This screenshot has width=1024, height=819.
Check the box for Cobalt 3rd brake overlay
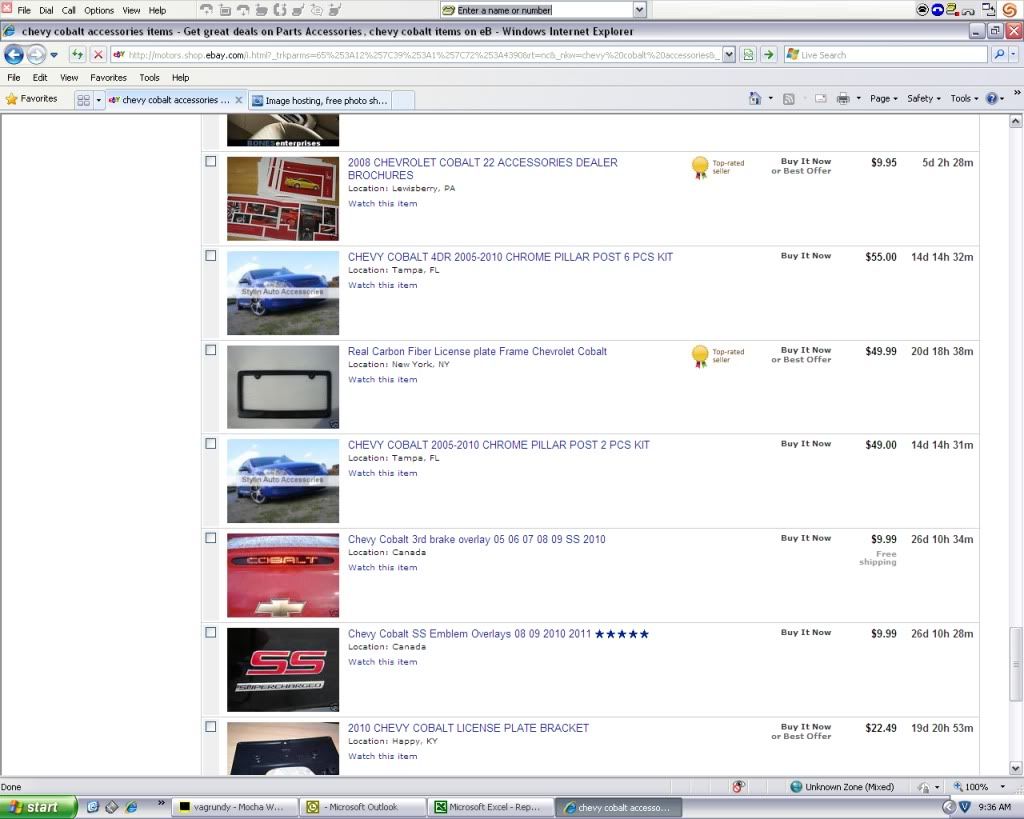tap(211, 538)
